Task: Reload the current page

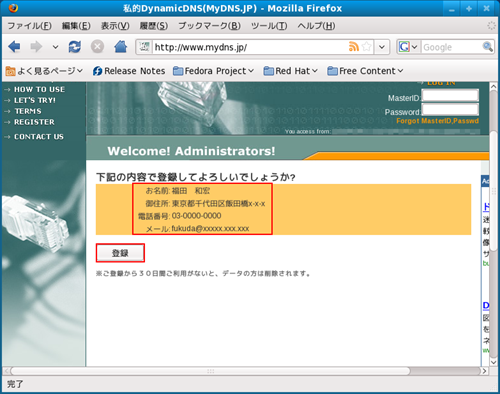Action: click(75, 47)
